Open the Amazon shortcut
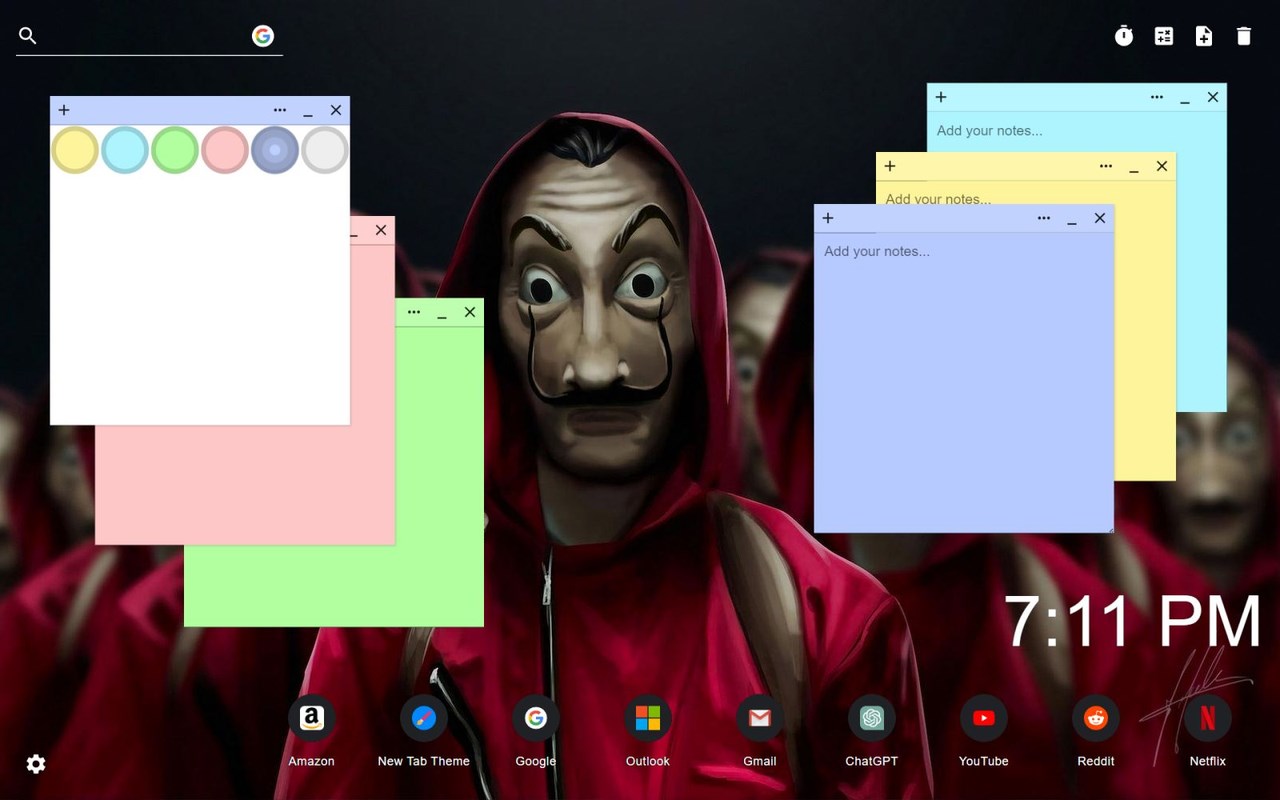This screenshot has height=800, width=1280. tap(311, 719)
